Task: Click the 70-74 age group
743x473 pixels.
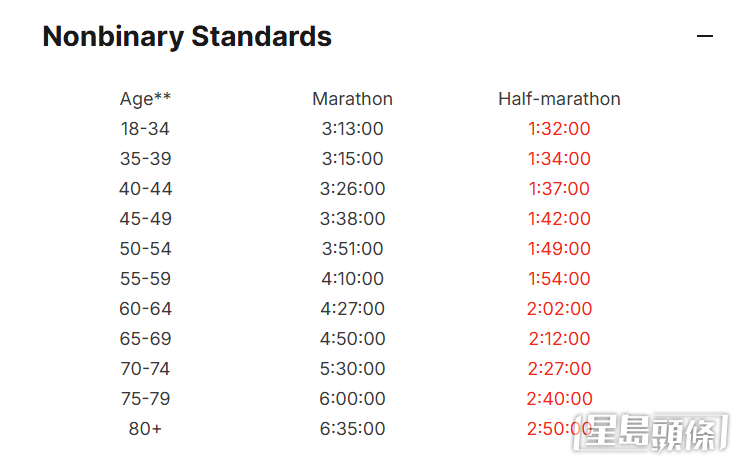Action: click(x=145, y=369)
